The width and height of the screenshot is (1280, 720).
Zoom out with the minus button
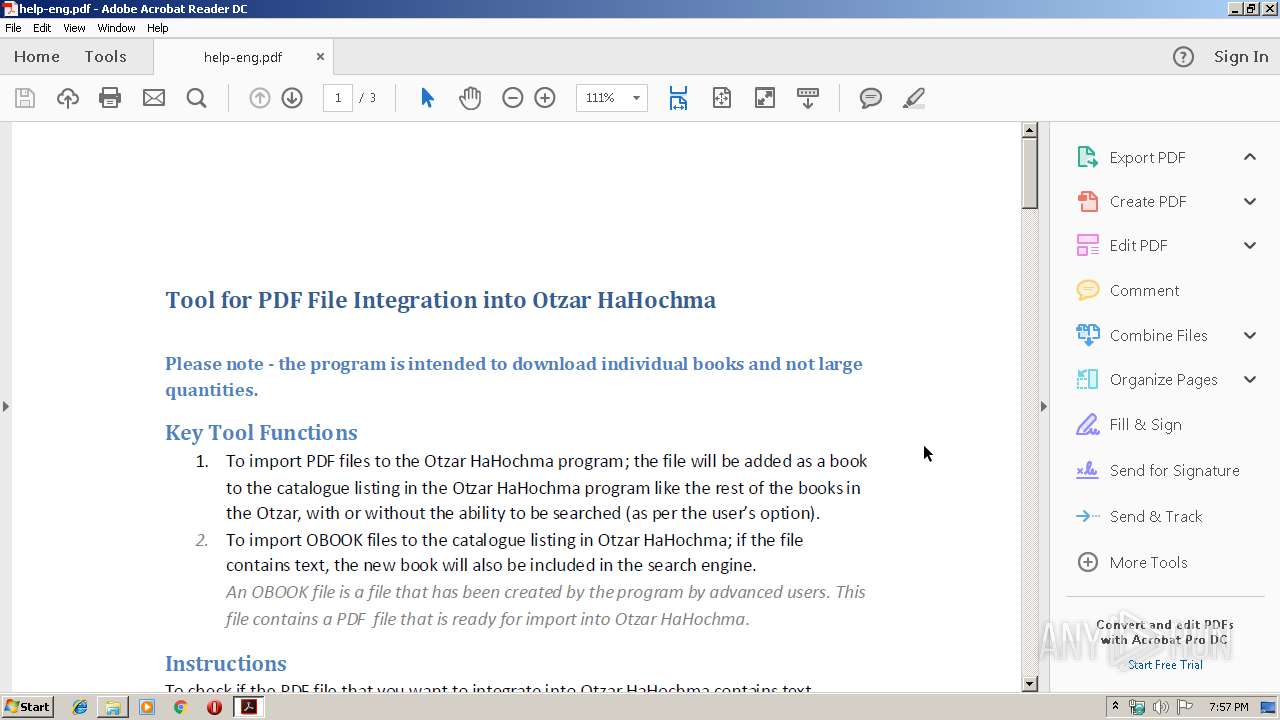(x=513, y=98)
